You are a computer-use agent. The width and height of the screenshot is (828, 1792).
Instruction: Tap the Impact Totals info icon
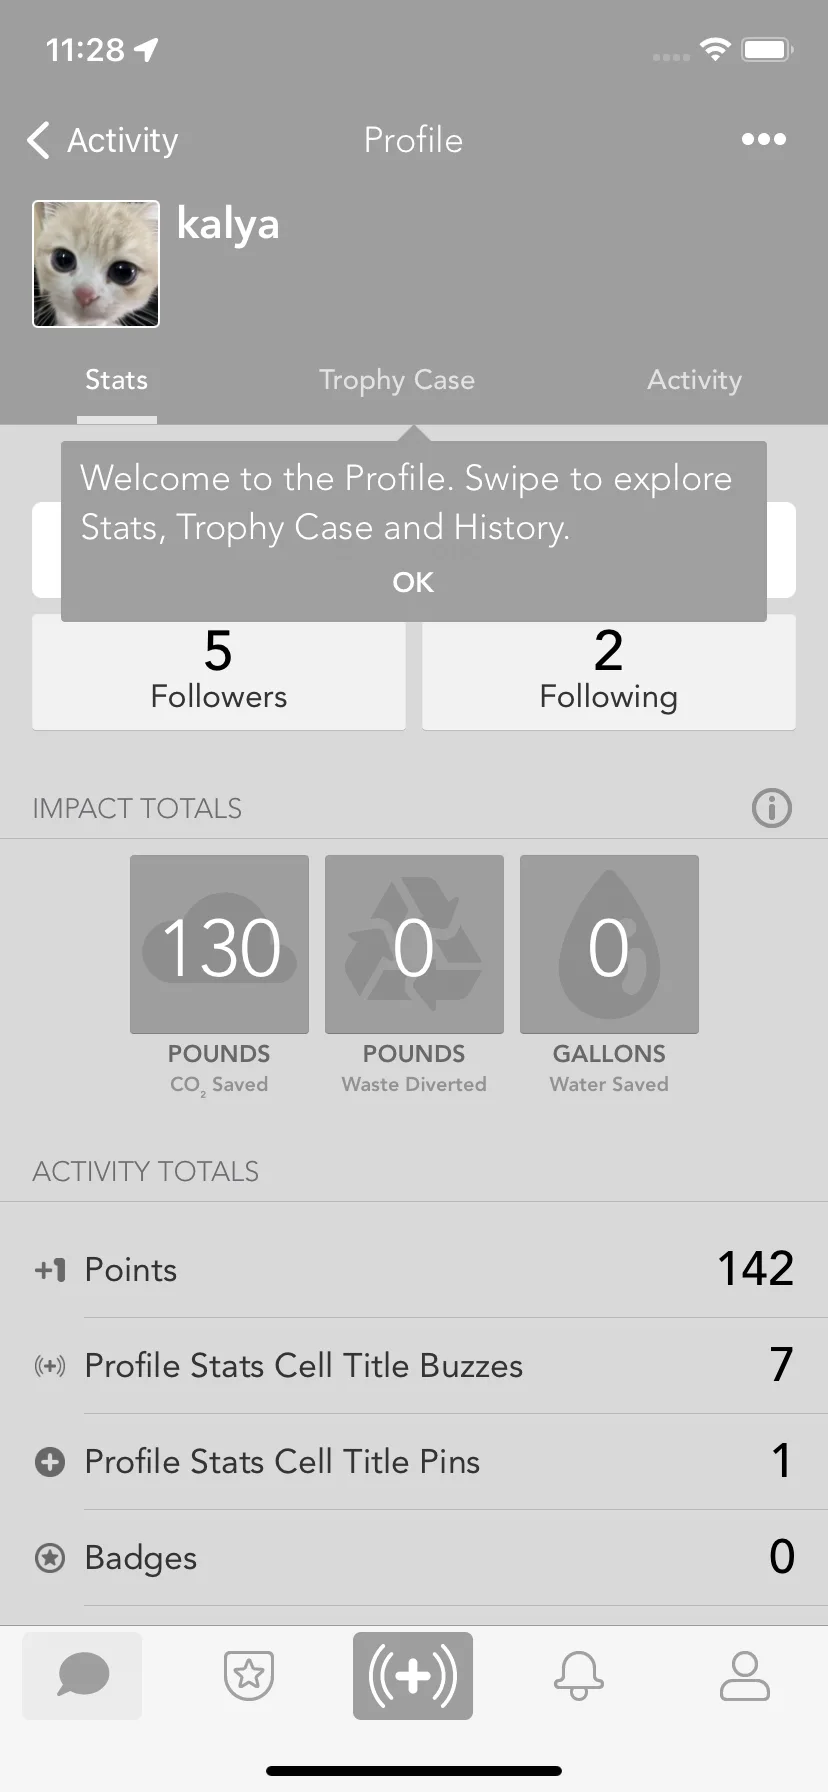click(771, 808)
